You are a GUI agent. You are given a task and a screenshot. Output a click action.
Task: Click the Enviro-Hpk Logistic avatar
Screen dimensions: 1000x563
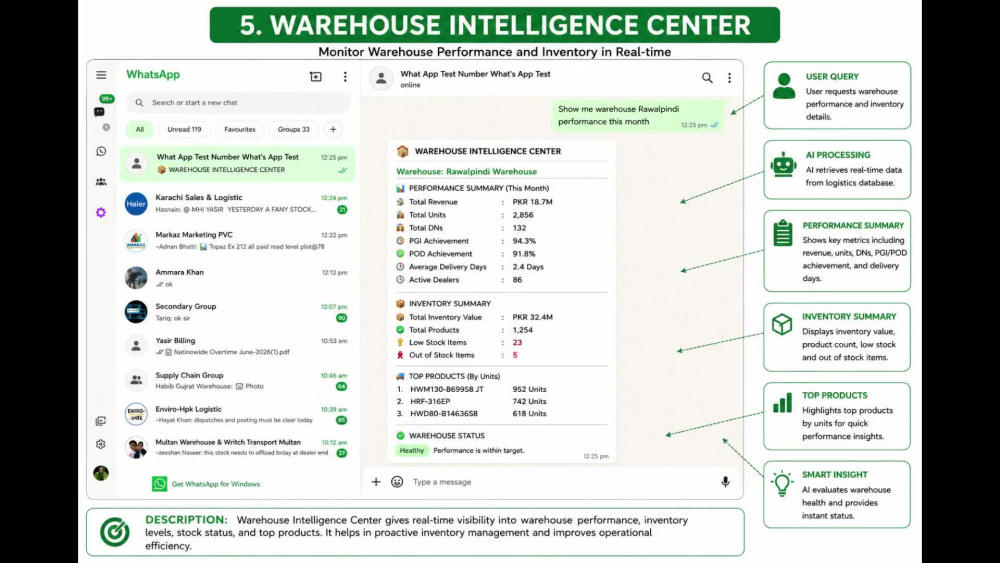(136, 414)
